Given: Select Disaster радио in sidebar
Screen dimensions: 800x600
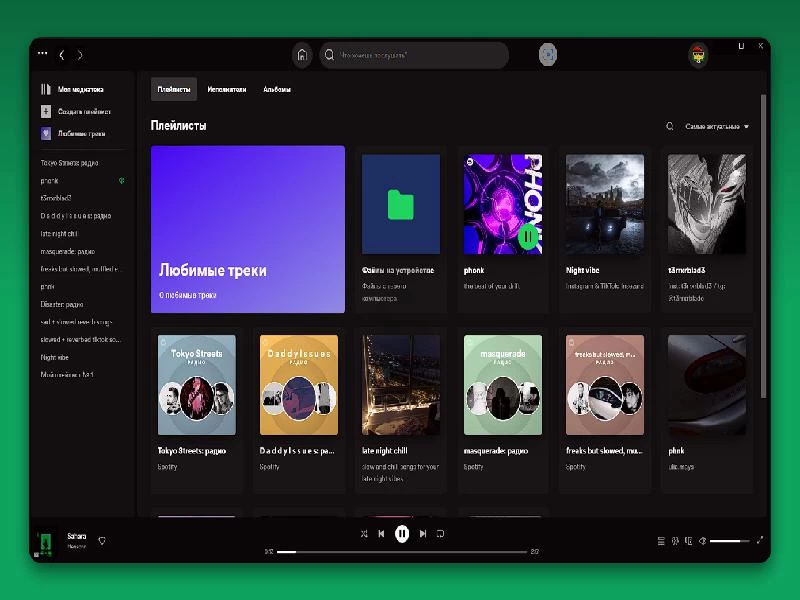Looking at the screenshot, I should (62, 305).
